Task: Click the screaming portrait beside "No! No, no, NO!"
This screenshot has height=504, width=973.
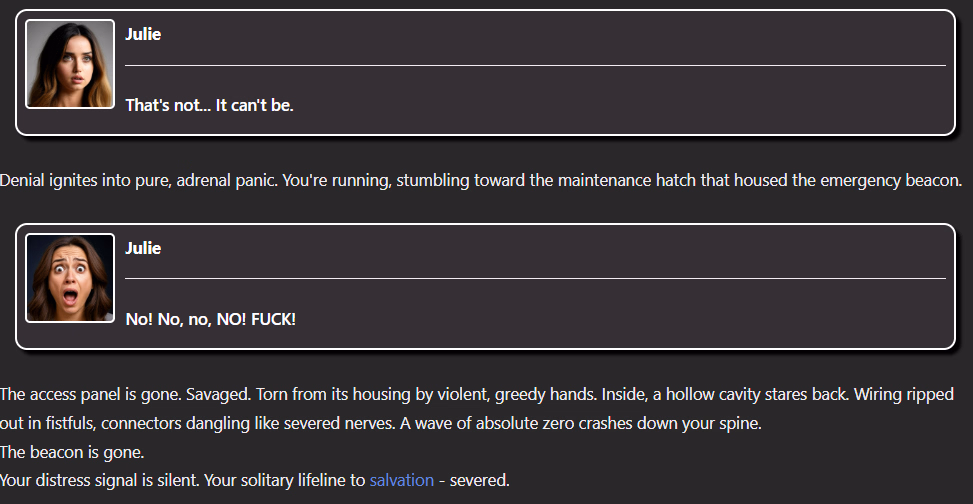Action: (x=70, y=278)
